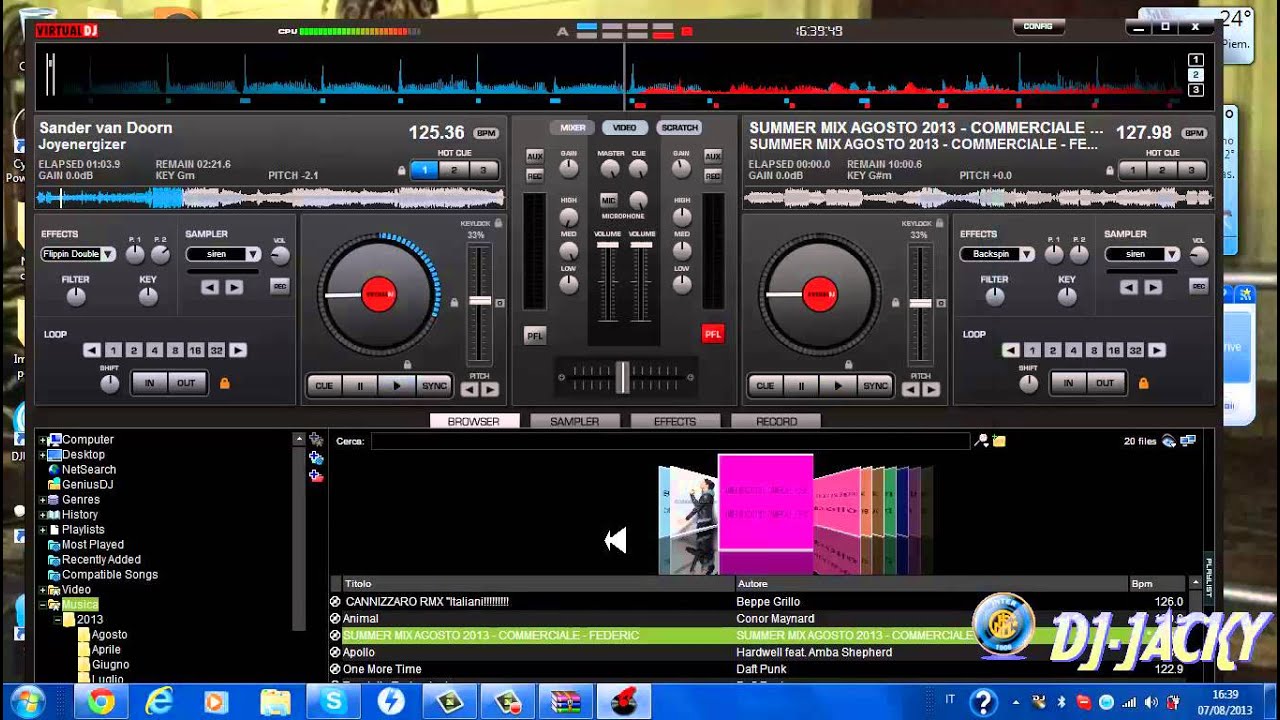Toggle the right deck orange loop lock icon
Image resolution: width=1280 pixels, height=720 pixels.
(1143, 383)
